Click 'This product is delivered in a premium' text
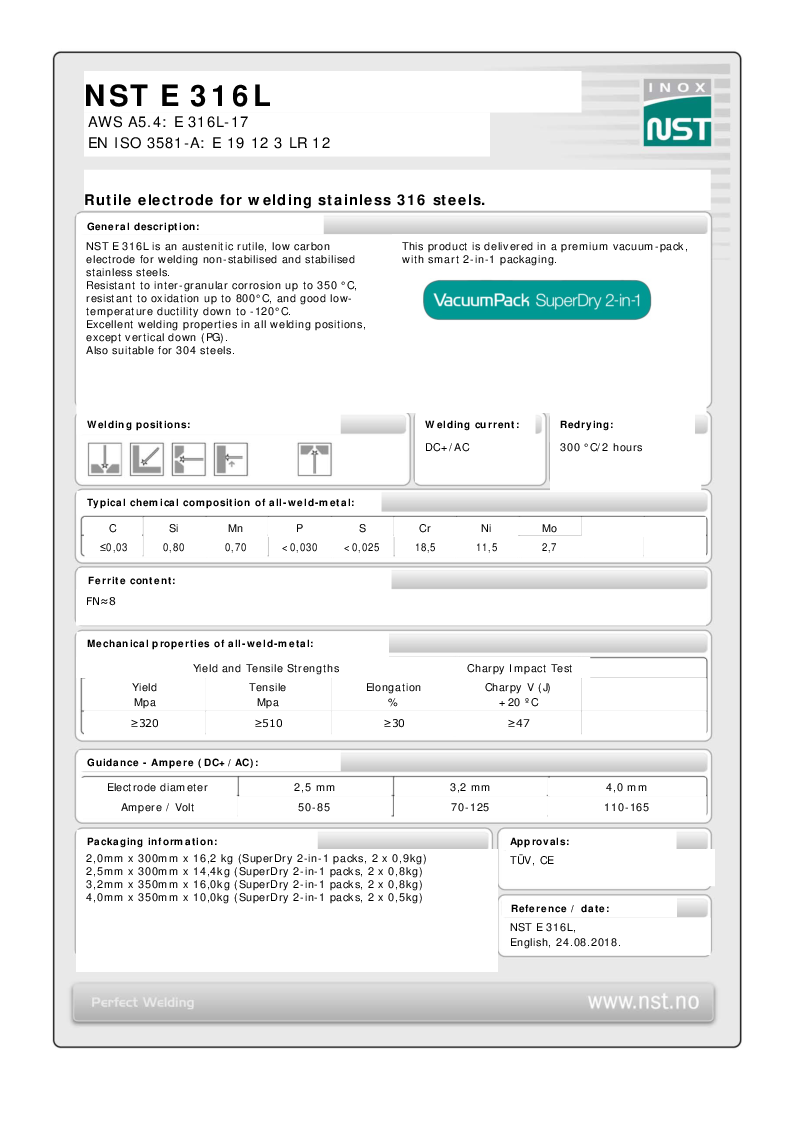 click(x=545, y=246)
